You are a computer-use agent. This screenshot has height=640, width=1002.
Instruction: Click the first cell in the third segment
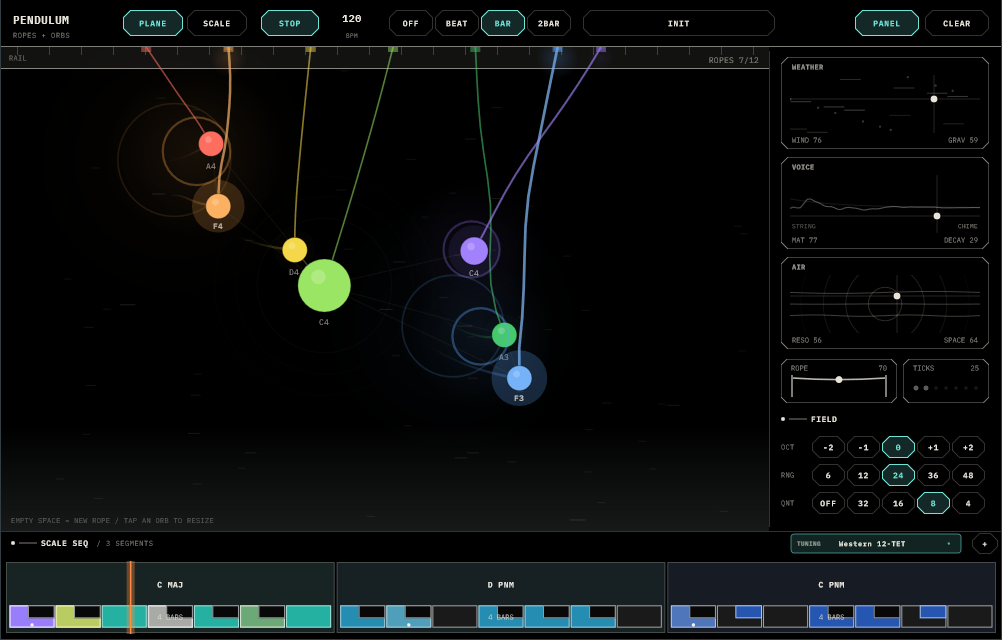(693, 617)
